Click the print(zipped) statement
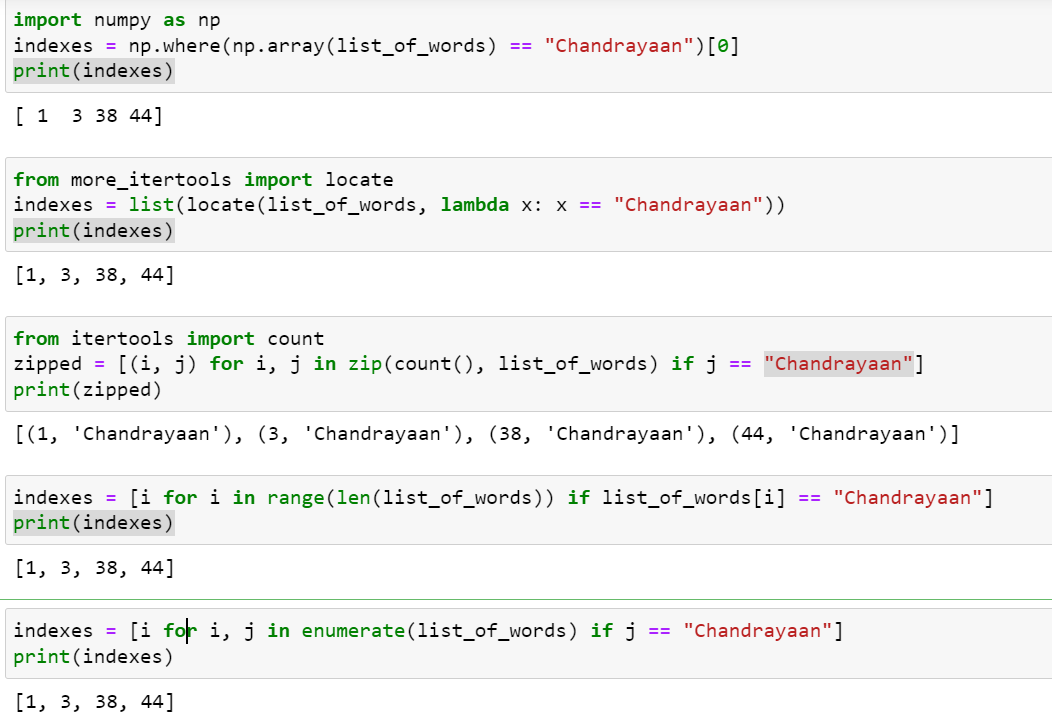The image size is (1052, 728). [x=80, y=389]
